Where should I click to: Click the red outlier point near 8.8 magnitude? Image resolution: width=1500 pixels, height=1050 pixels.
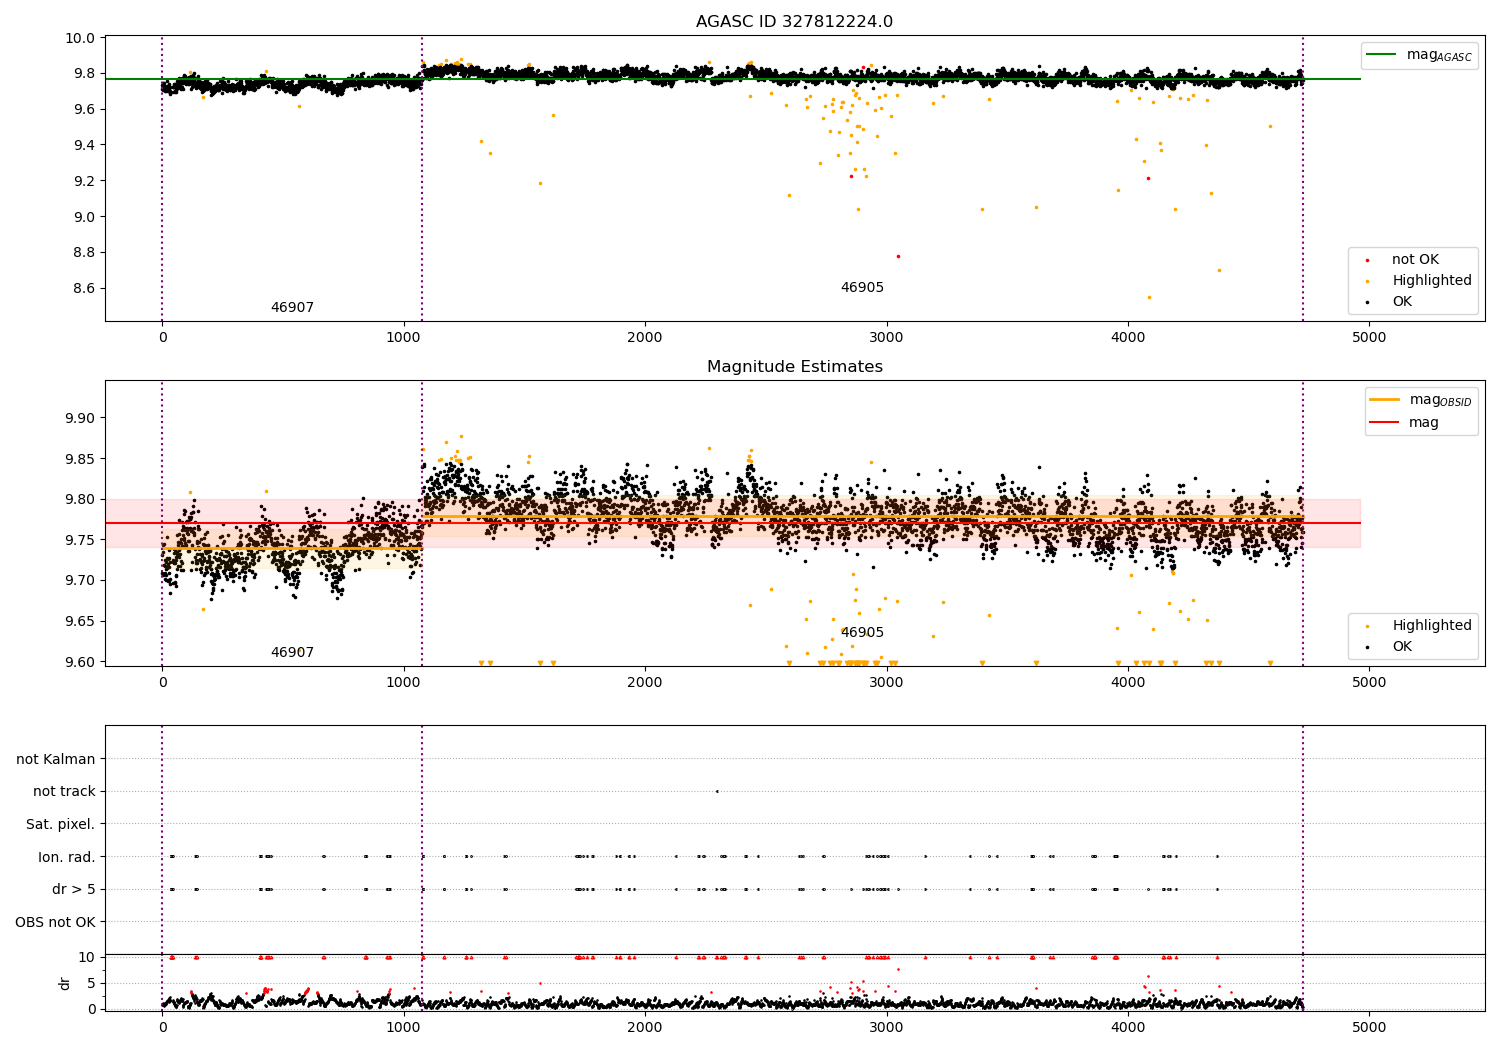click(x=898, y=256)
